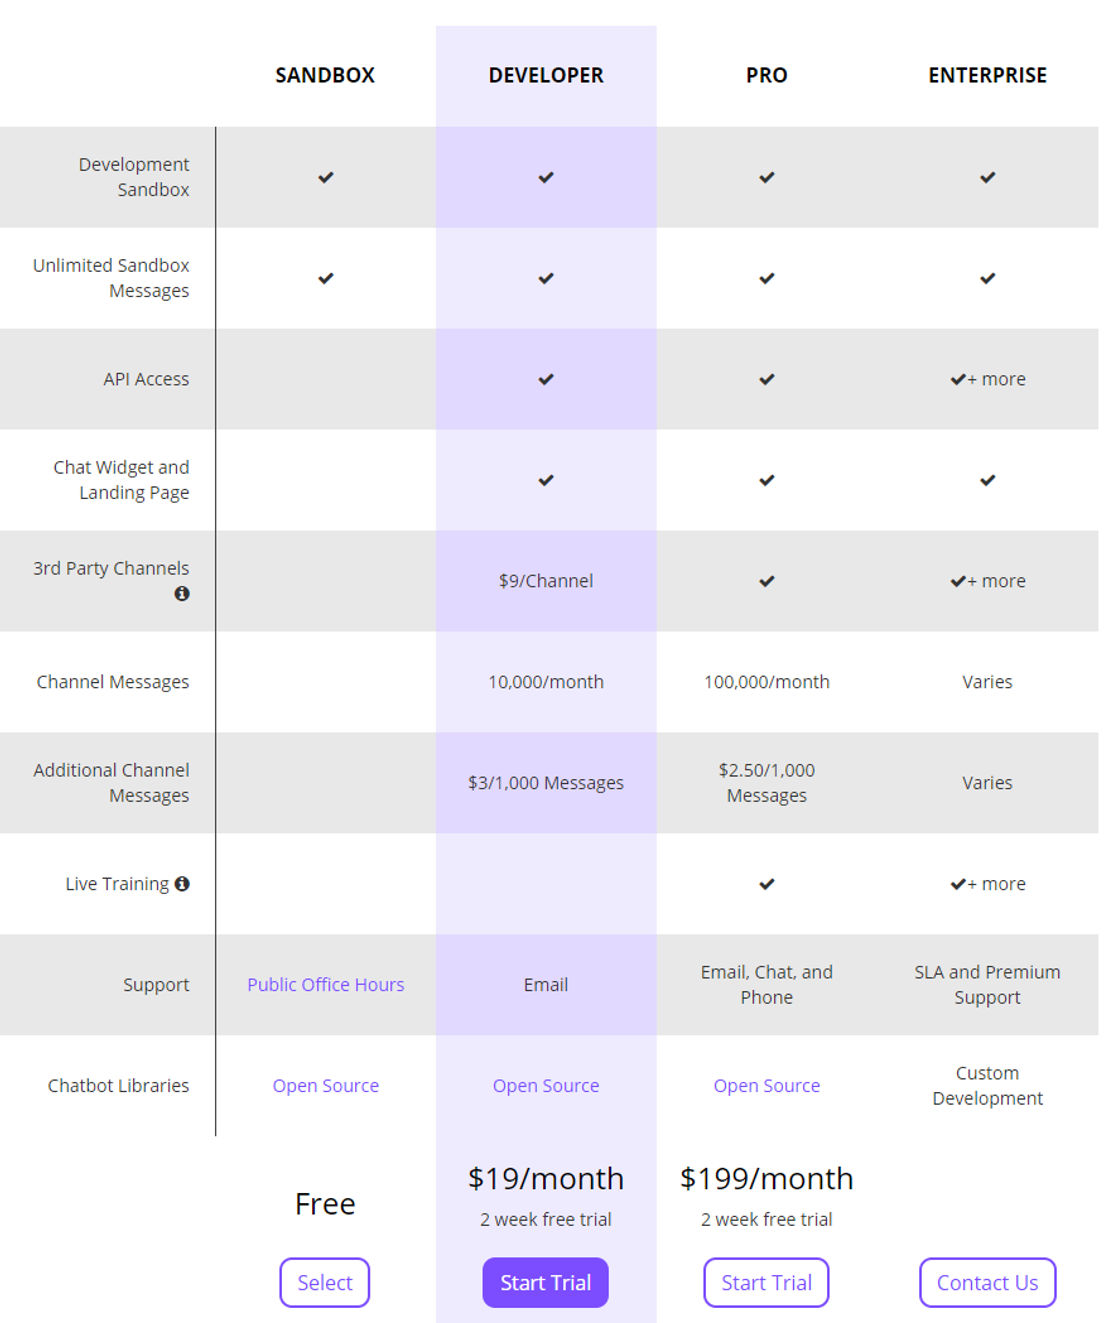Screen dimensions: 1108x1323
Task: Click the Start Trial button under $199/month
Action: pyautogui.click(x=767, y=1282)
